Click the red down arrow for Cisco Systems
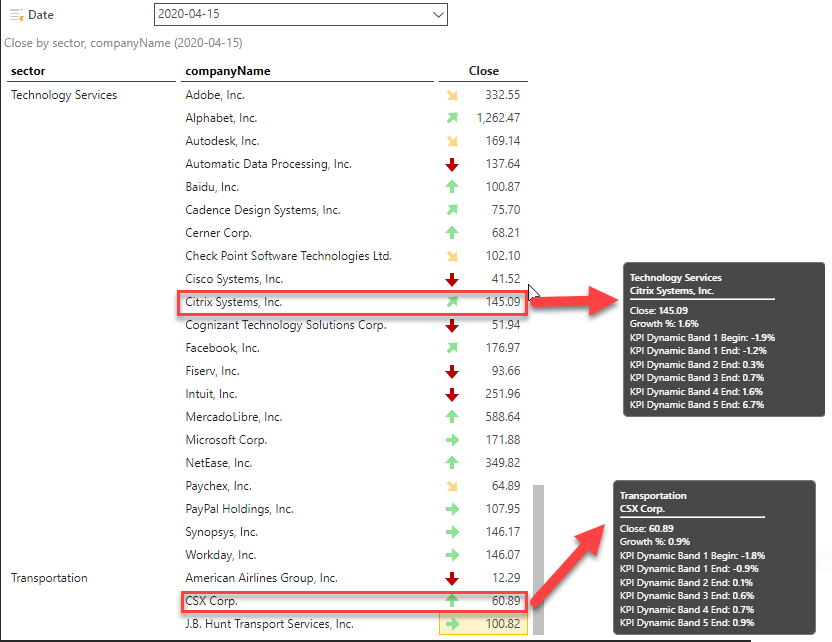This screenshot has height=642, width=832. [x=452, y=279]
